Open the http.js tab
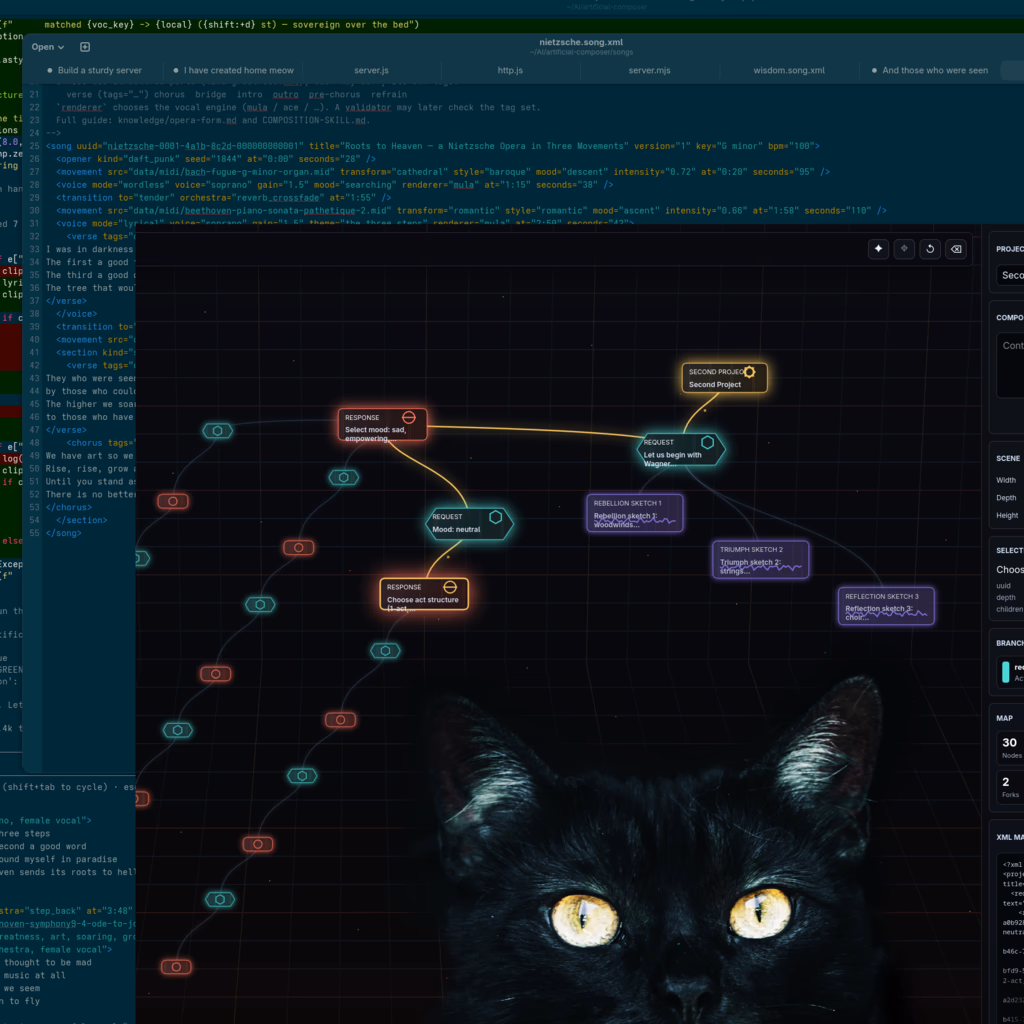Screen dimensions: 1024x1024 tap(510, 71)
